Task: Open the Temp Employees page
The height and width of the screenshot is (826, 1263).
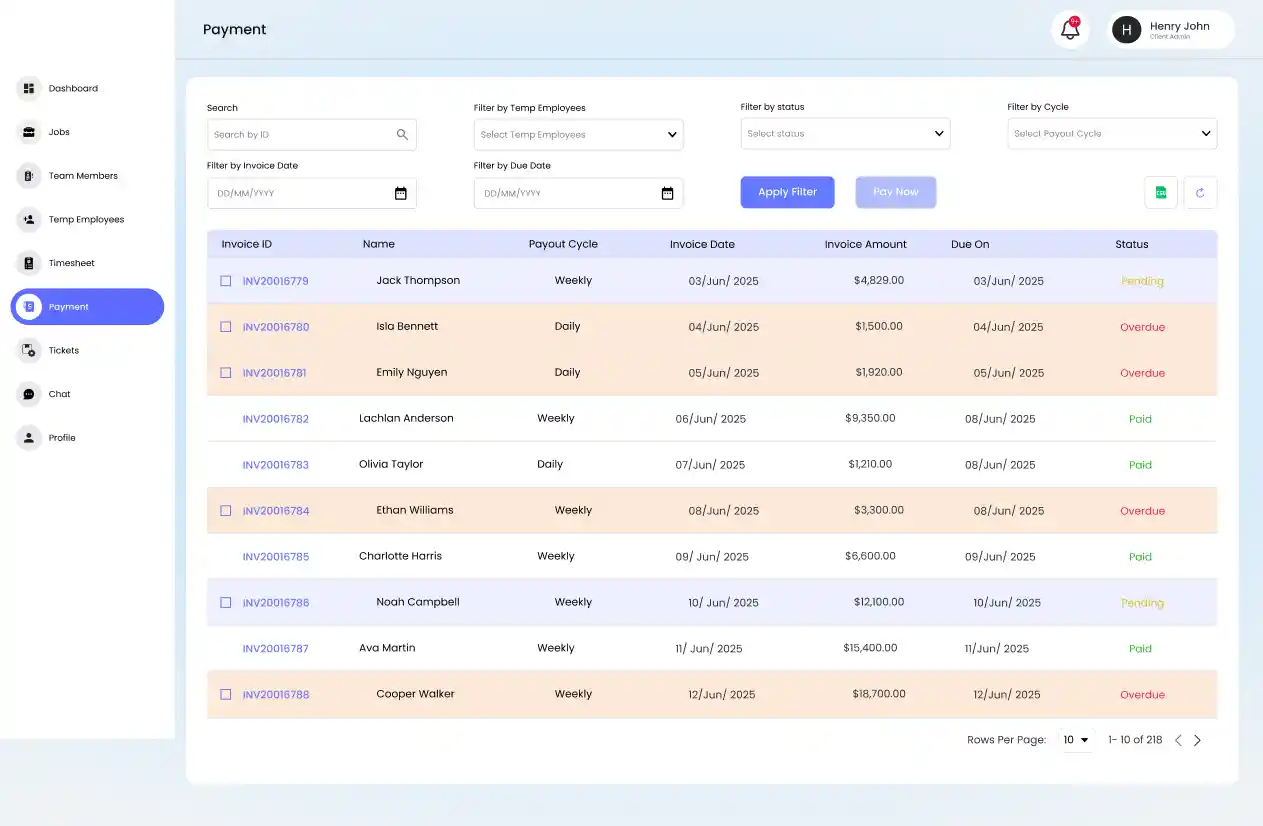Action: click(x=85, y=219)
